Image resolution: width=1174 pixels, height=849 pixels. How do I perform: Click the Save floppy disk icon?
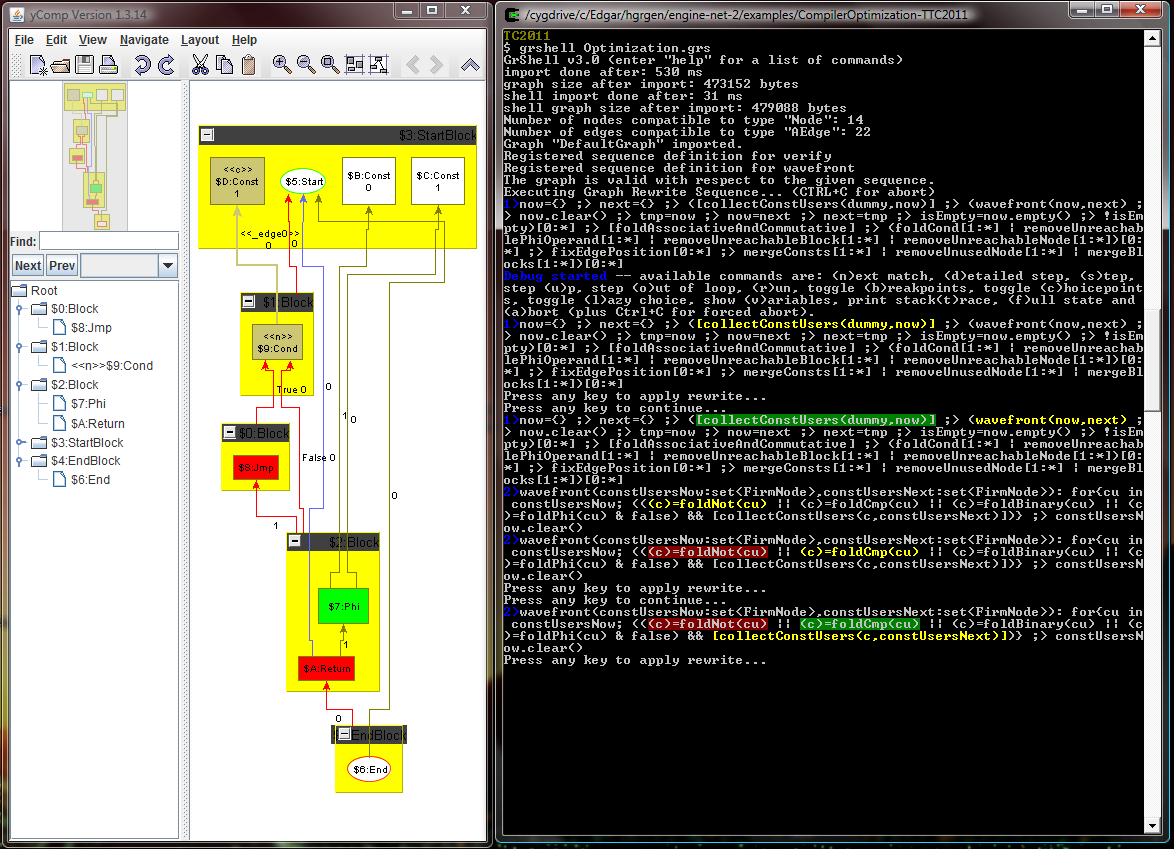point(85,66)
